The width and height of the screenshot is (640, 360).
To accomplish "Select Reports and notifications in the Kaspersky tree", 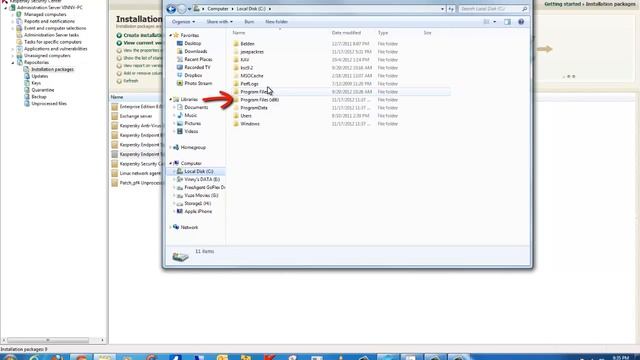I will (49, 21).
